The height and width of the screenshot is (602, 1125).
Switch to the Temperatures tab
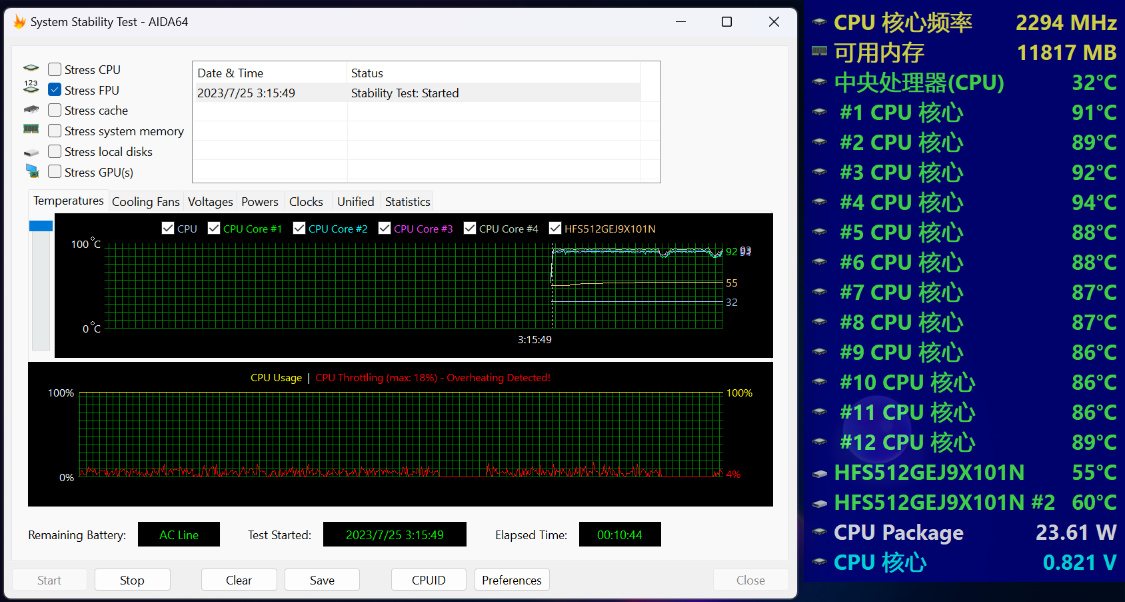click(68, 201)
